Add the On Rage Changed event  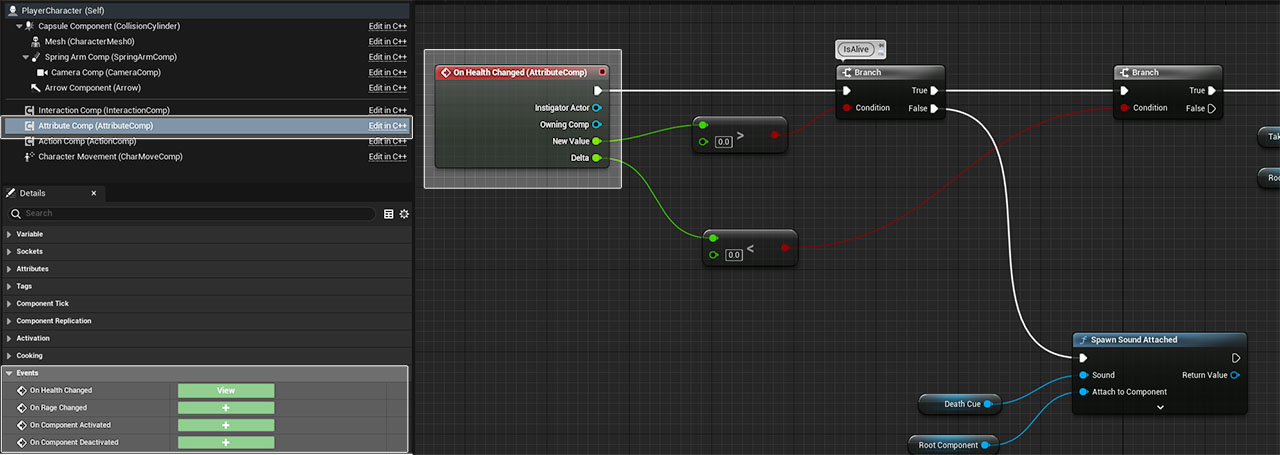coord(226,408)
